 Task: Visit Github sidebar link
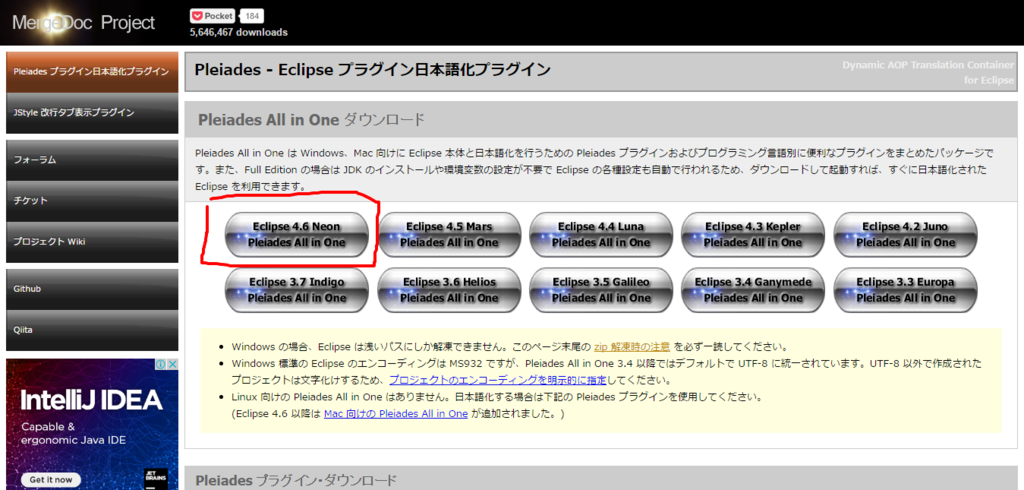pyautogui.click(x=92, y=289)
